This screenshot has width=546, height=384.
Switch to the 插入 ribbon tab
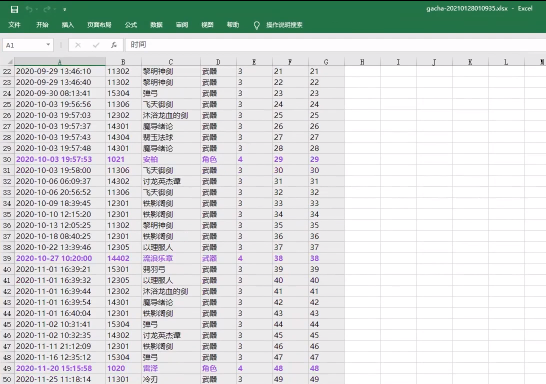click(68, 25)
